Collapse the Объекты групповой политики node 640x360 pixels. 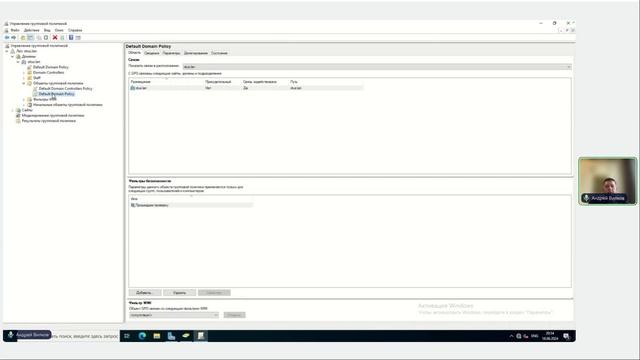pyautogui.click(x=24, y=83)
